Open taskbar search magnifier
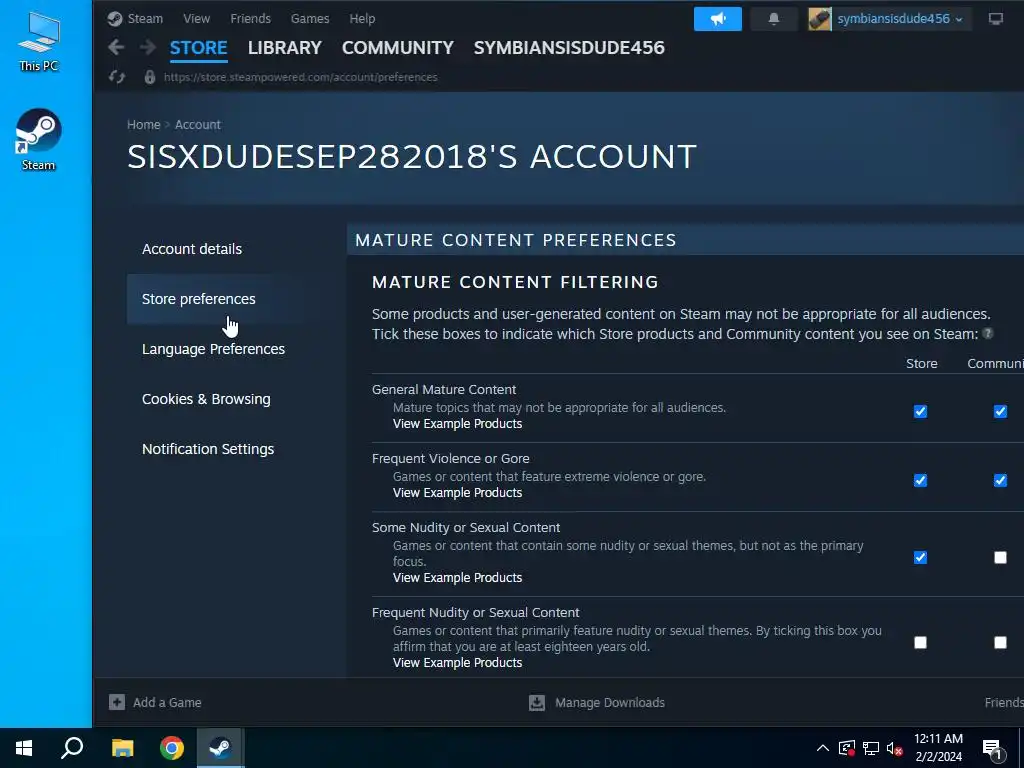Screen dimensions: 1024x768 pyautogui.click(x=72, y=748)
